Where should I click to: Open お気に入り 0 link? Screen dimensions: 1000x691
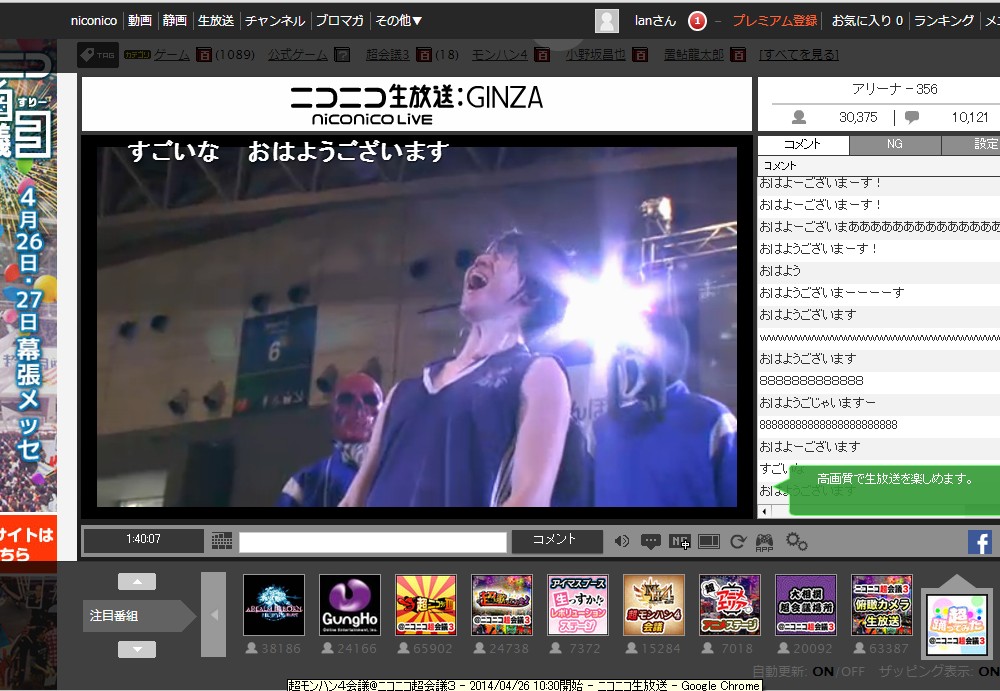pyautogui.click(x=867, y=20)
